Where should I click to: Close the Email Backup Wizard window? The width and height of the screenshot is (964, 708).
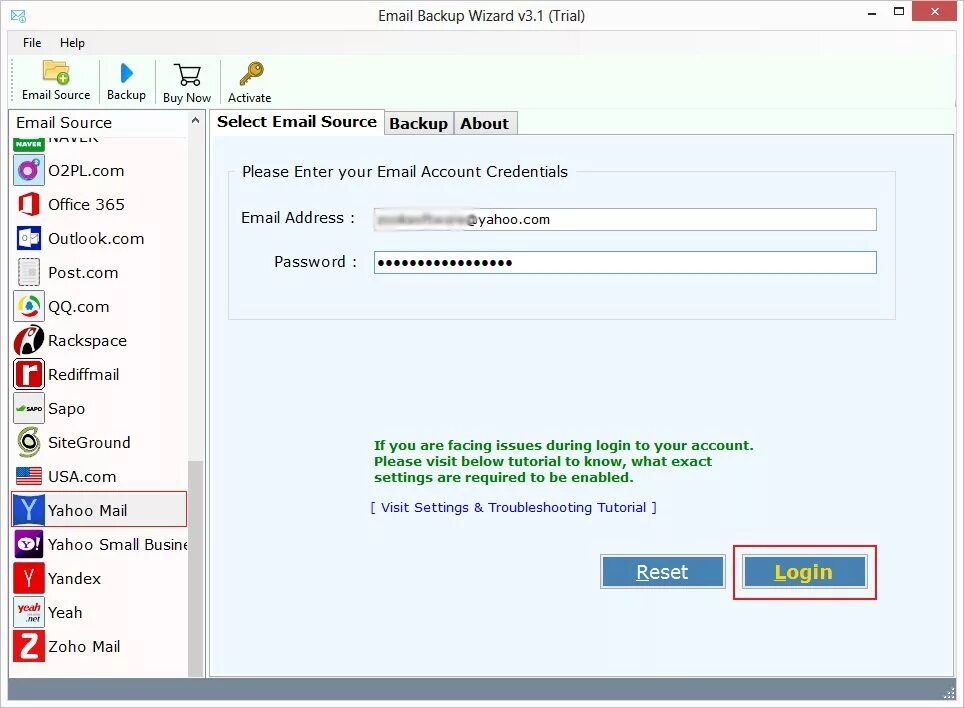(935, 12)
